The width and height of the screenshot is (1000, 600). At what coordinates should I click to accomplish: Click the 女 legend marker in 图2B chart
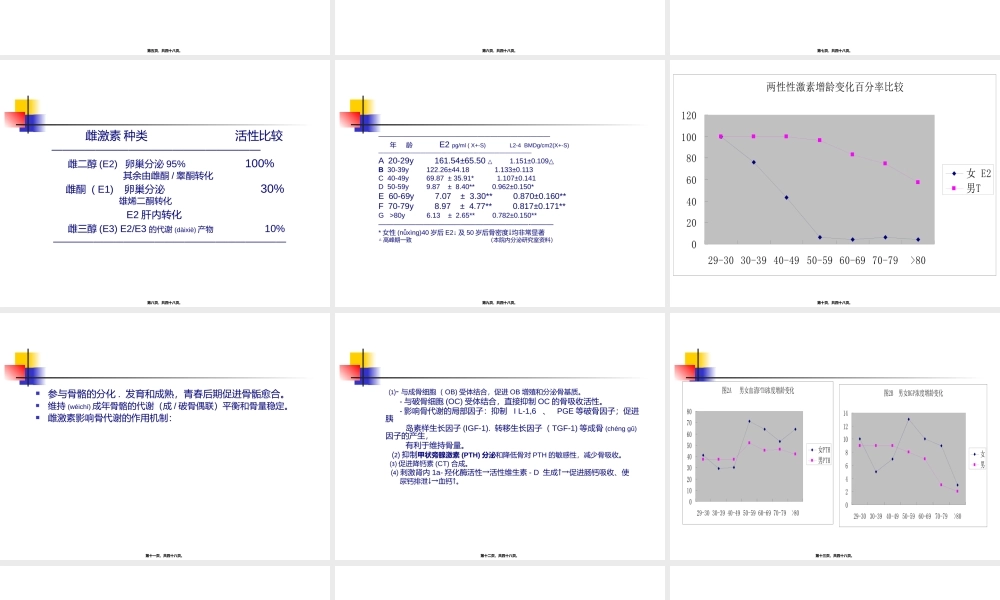[x=975, y=453]
